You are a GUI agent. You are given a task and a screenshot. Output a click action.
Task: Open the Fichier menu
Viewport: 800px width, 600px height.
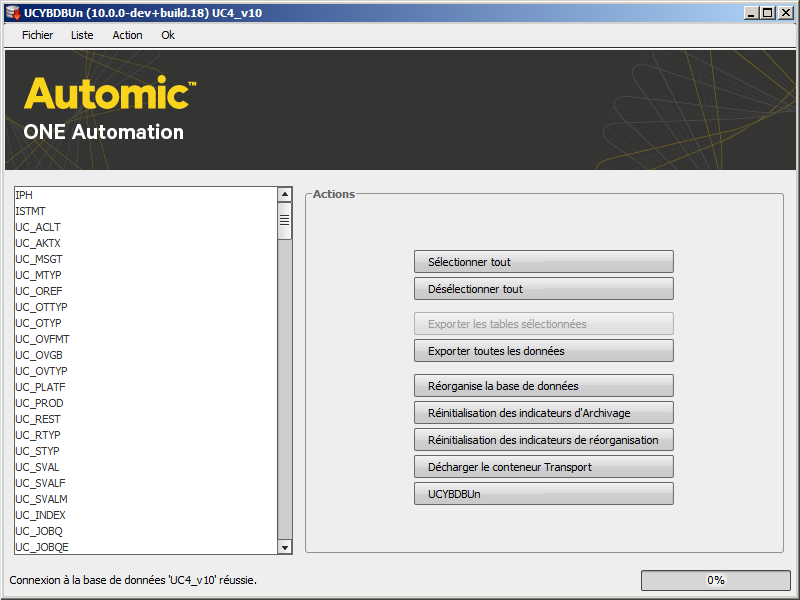tap(37, 35)
